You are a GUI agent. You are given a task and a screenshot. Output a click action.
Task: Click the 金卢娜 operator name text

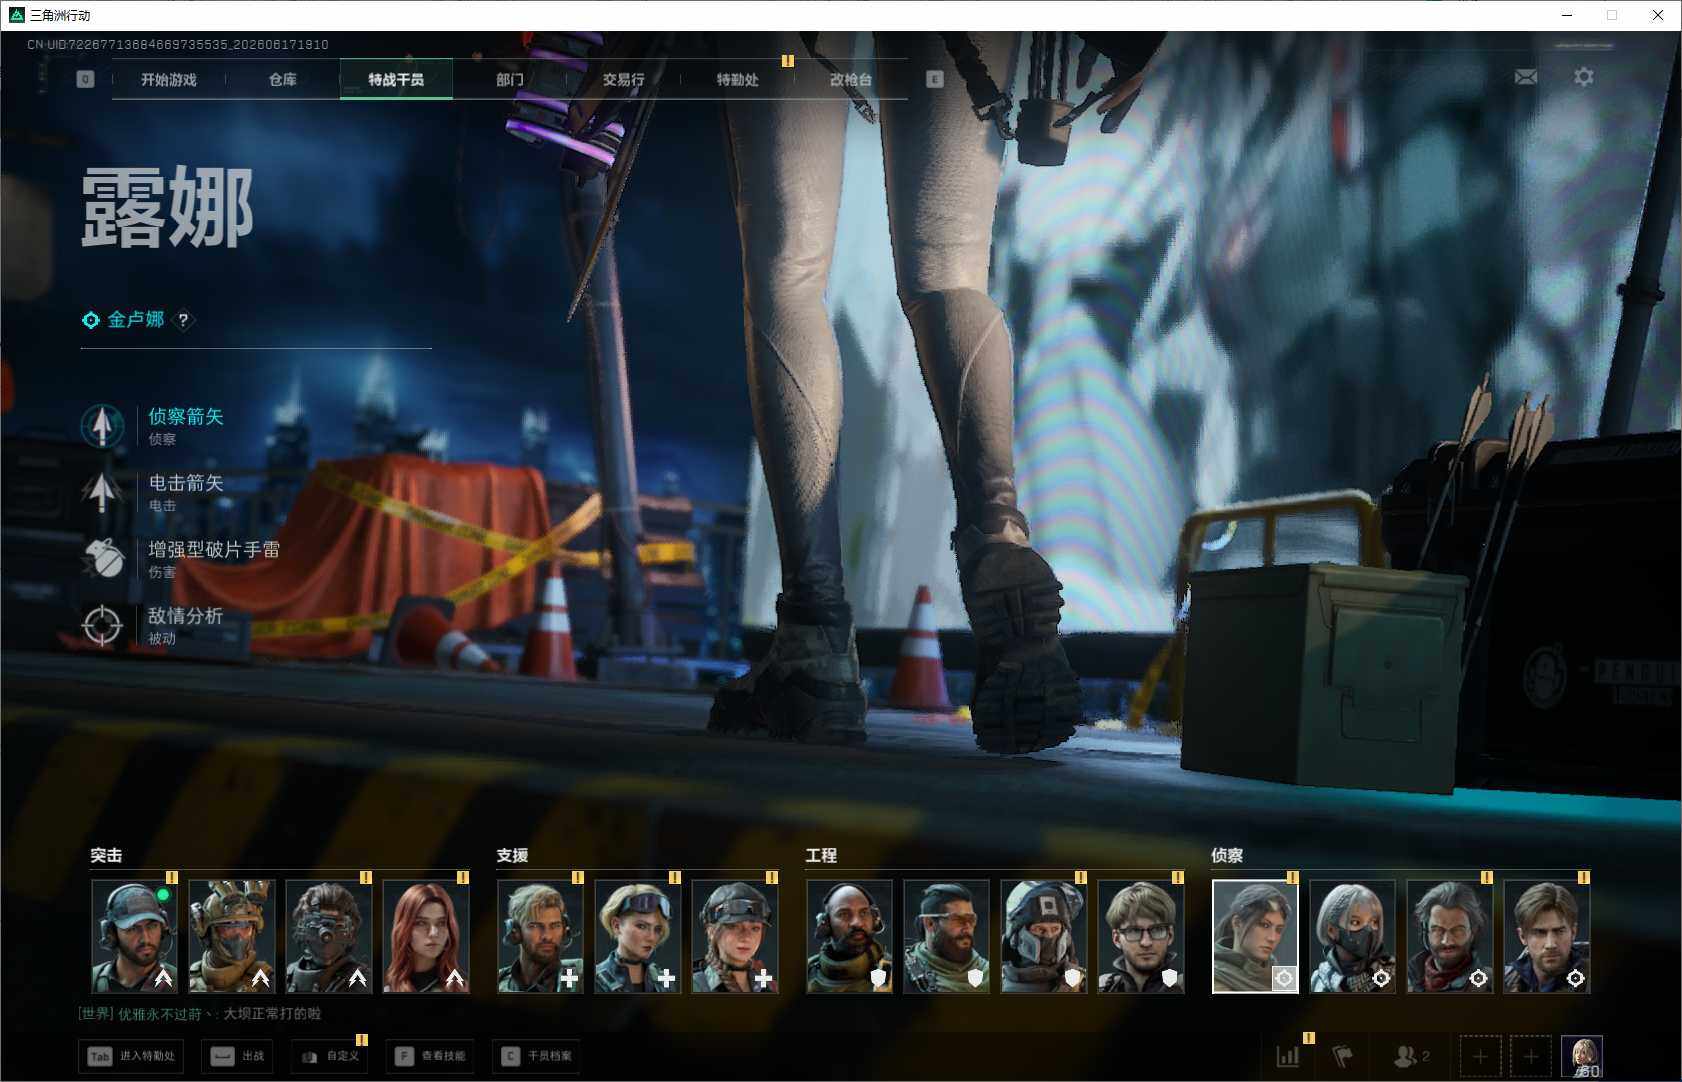pos(136,319)
